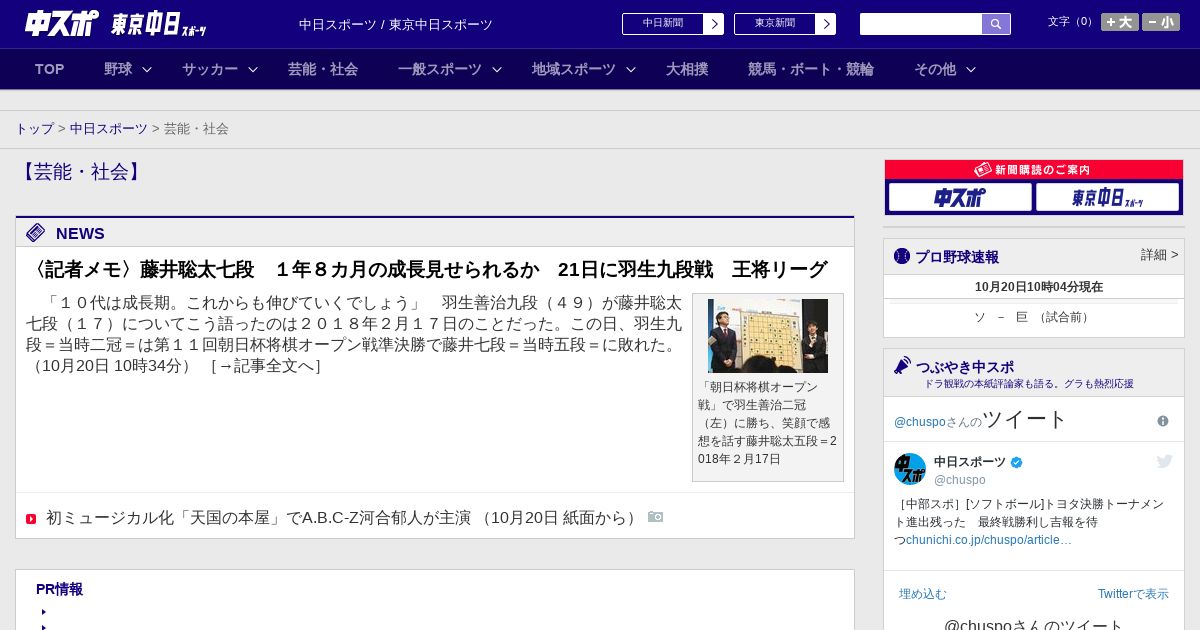Click the Chunichi Sports logo
The image size is (1200, 630).
(61, 24)
